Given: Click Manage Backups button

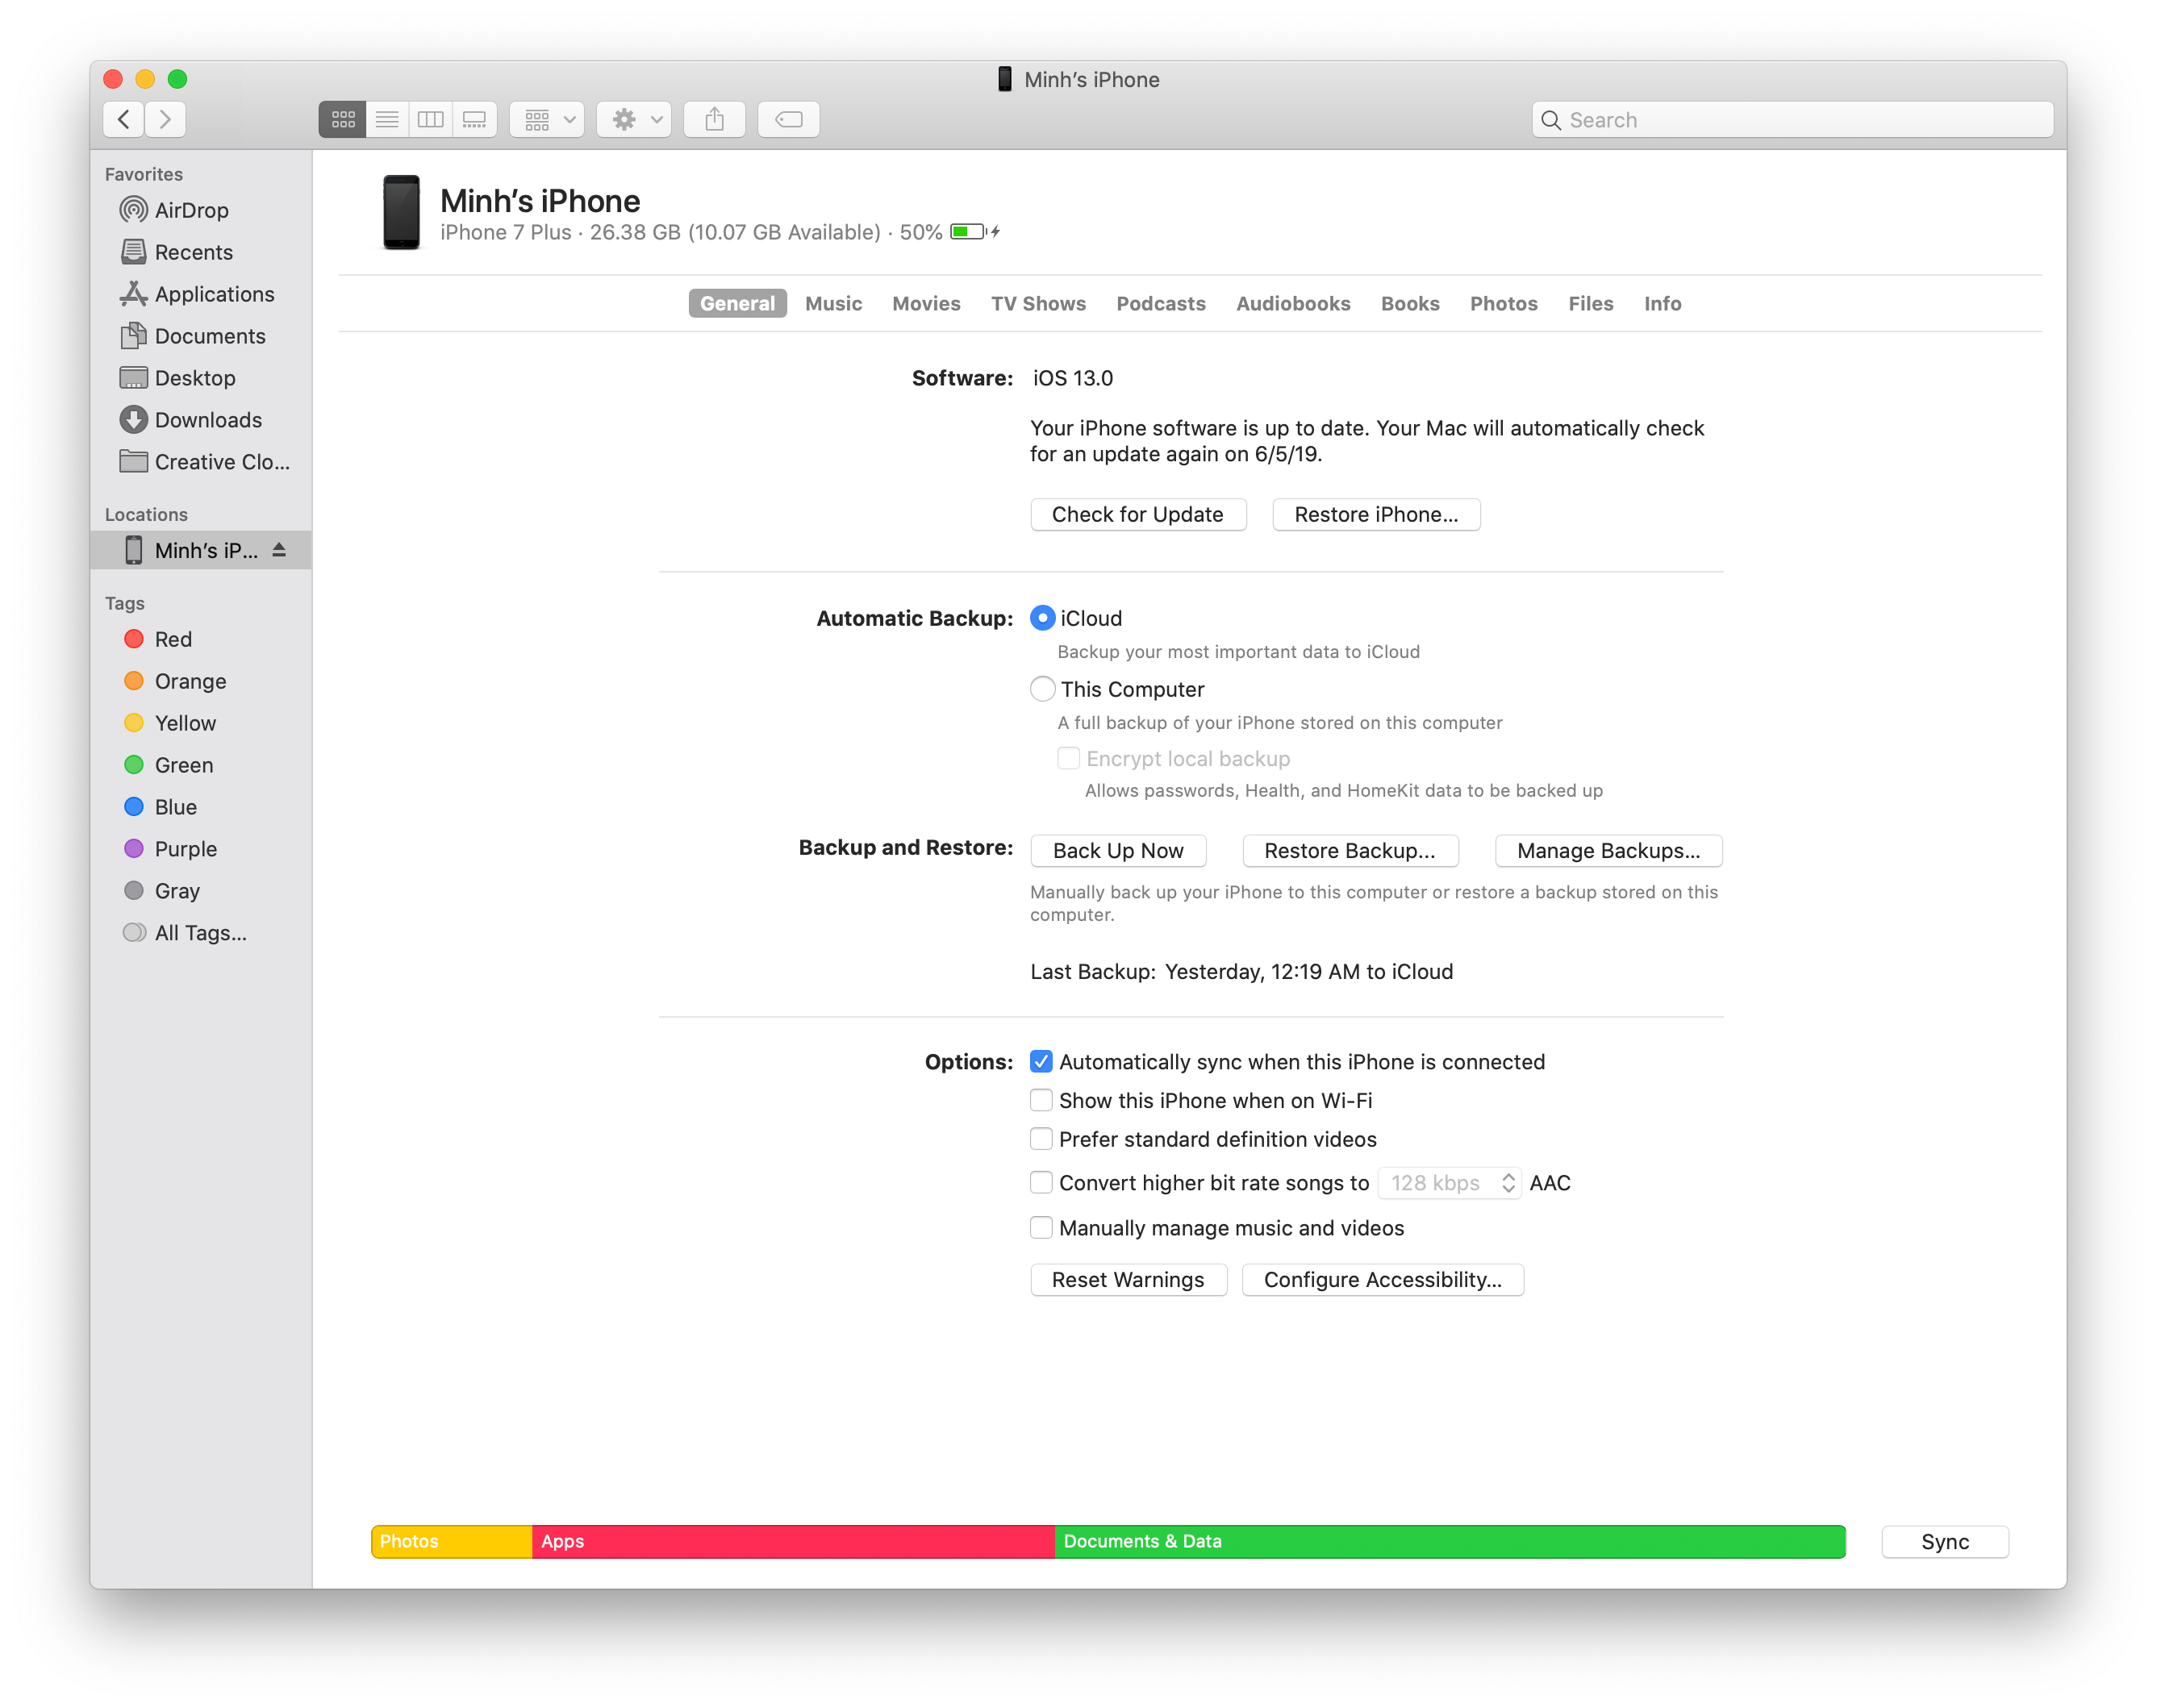Looking at the screenshot, I should click(x=1608, y=851).
